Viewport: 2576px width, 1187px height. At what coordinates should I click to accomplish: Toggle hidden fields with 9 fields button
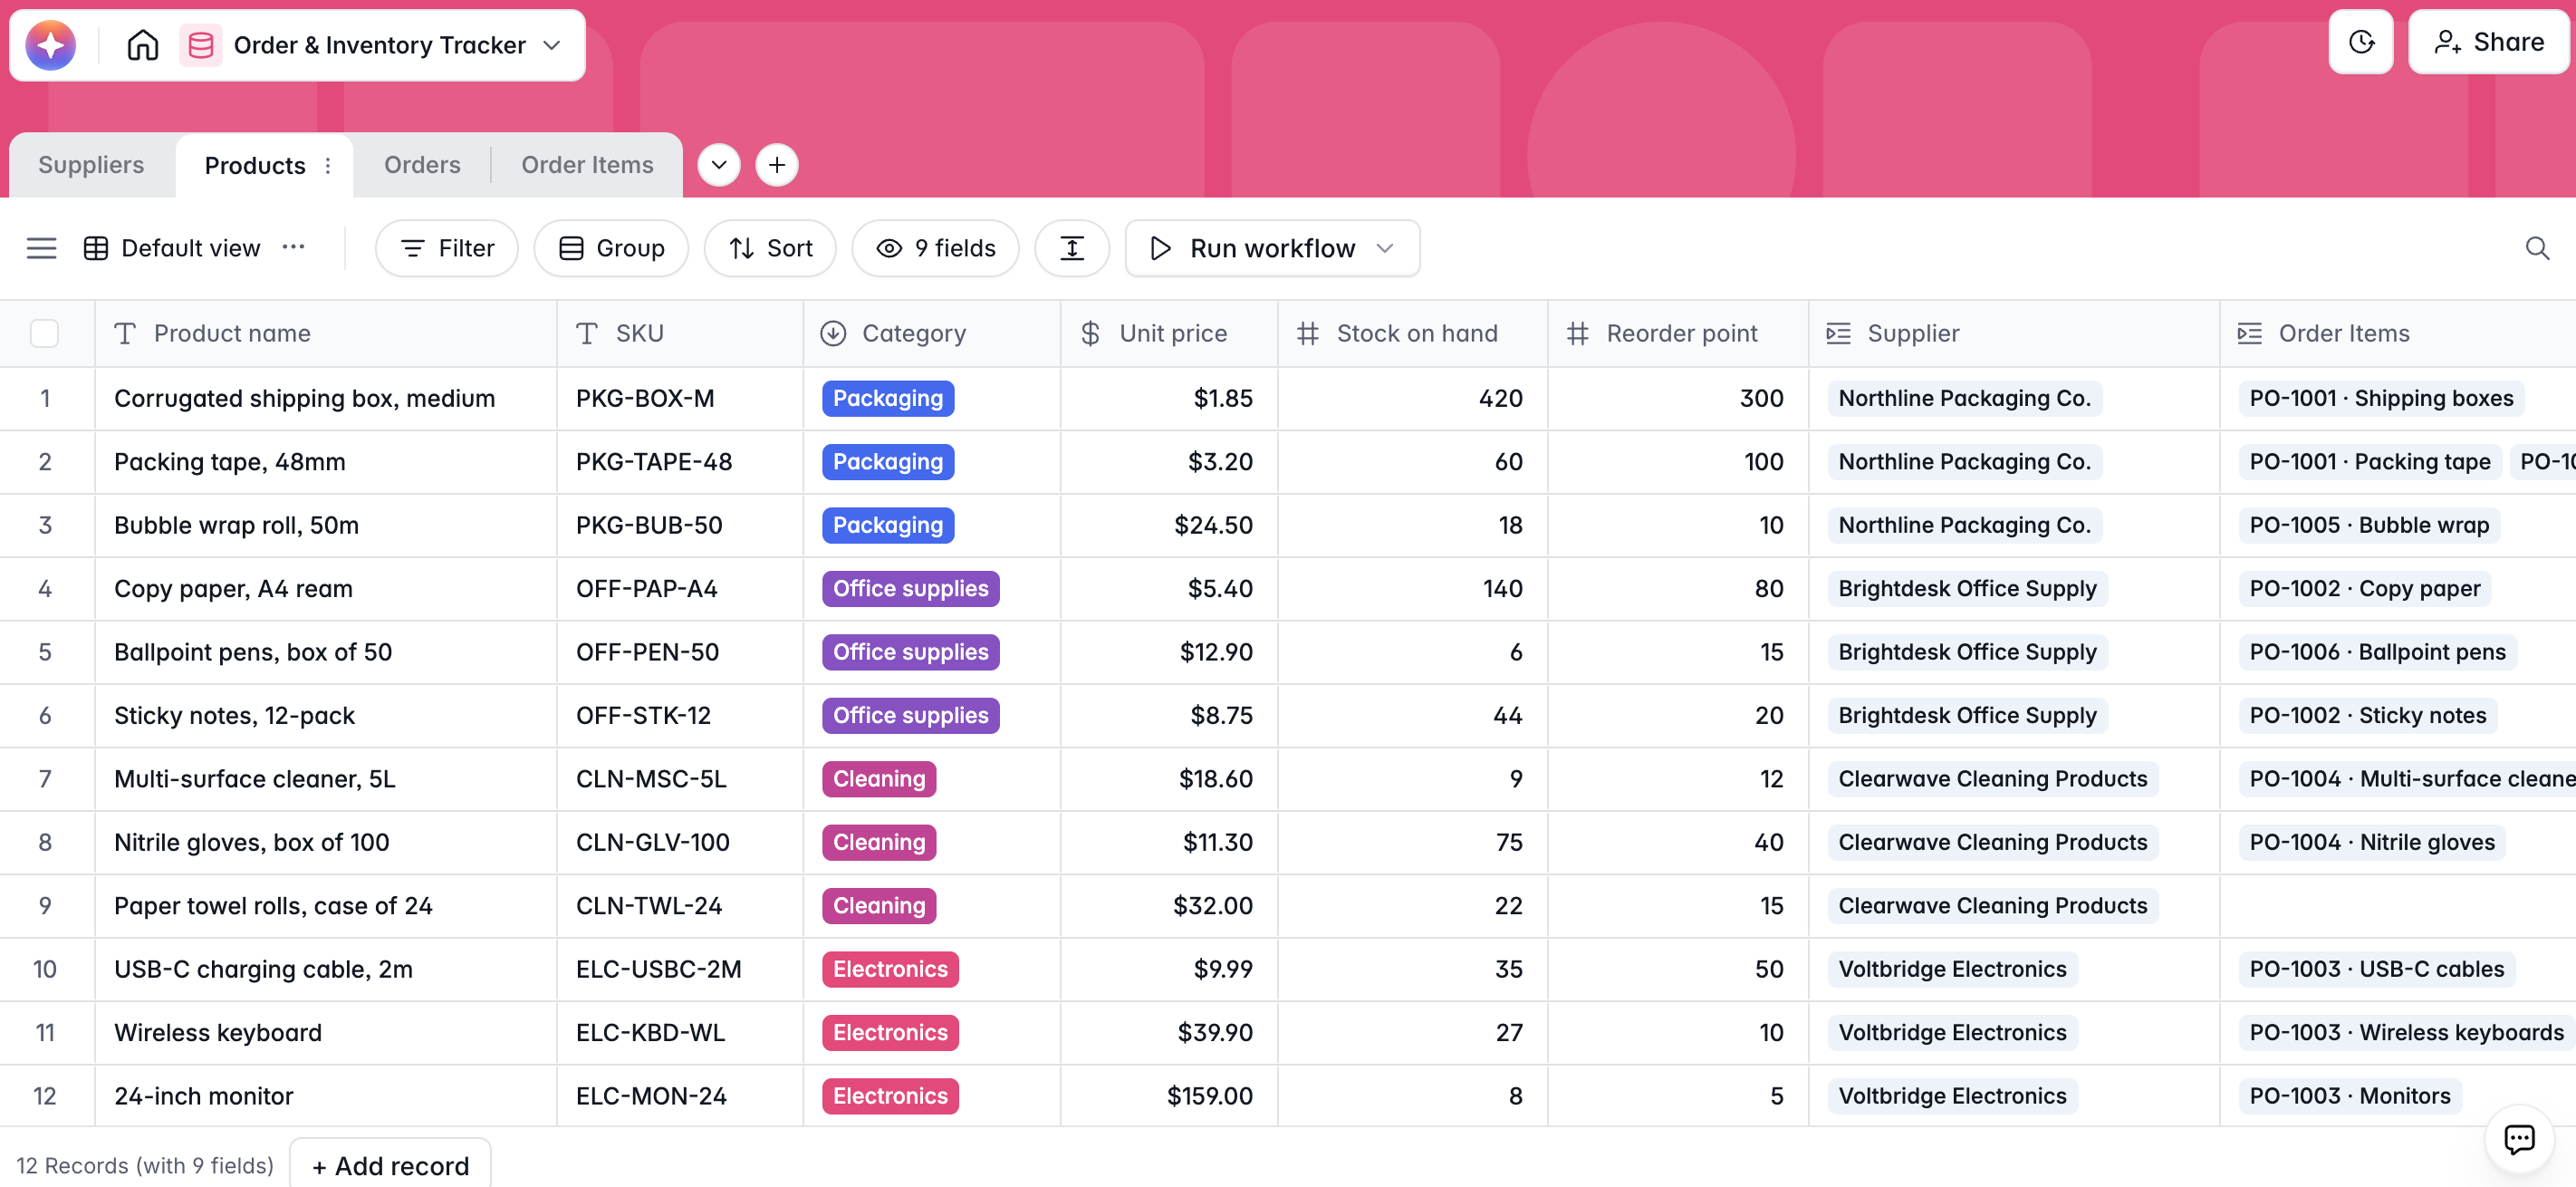coord(935,248)
